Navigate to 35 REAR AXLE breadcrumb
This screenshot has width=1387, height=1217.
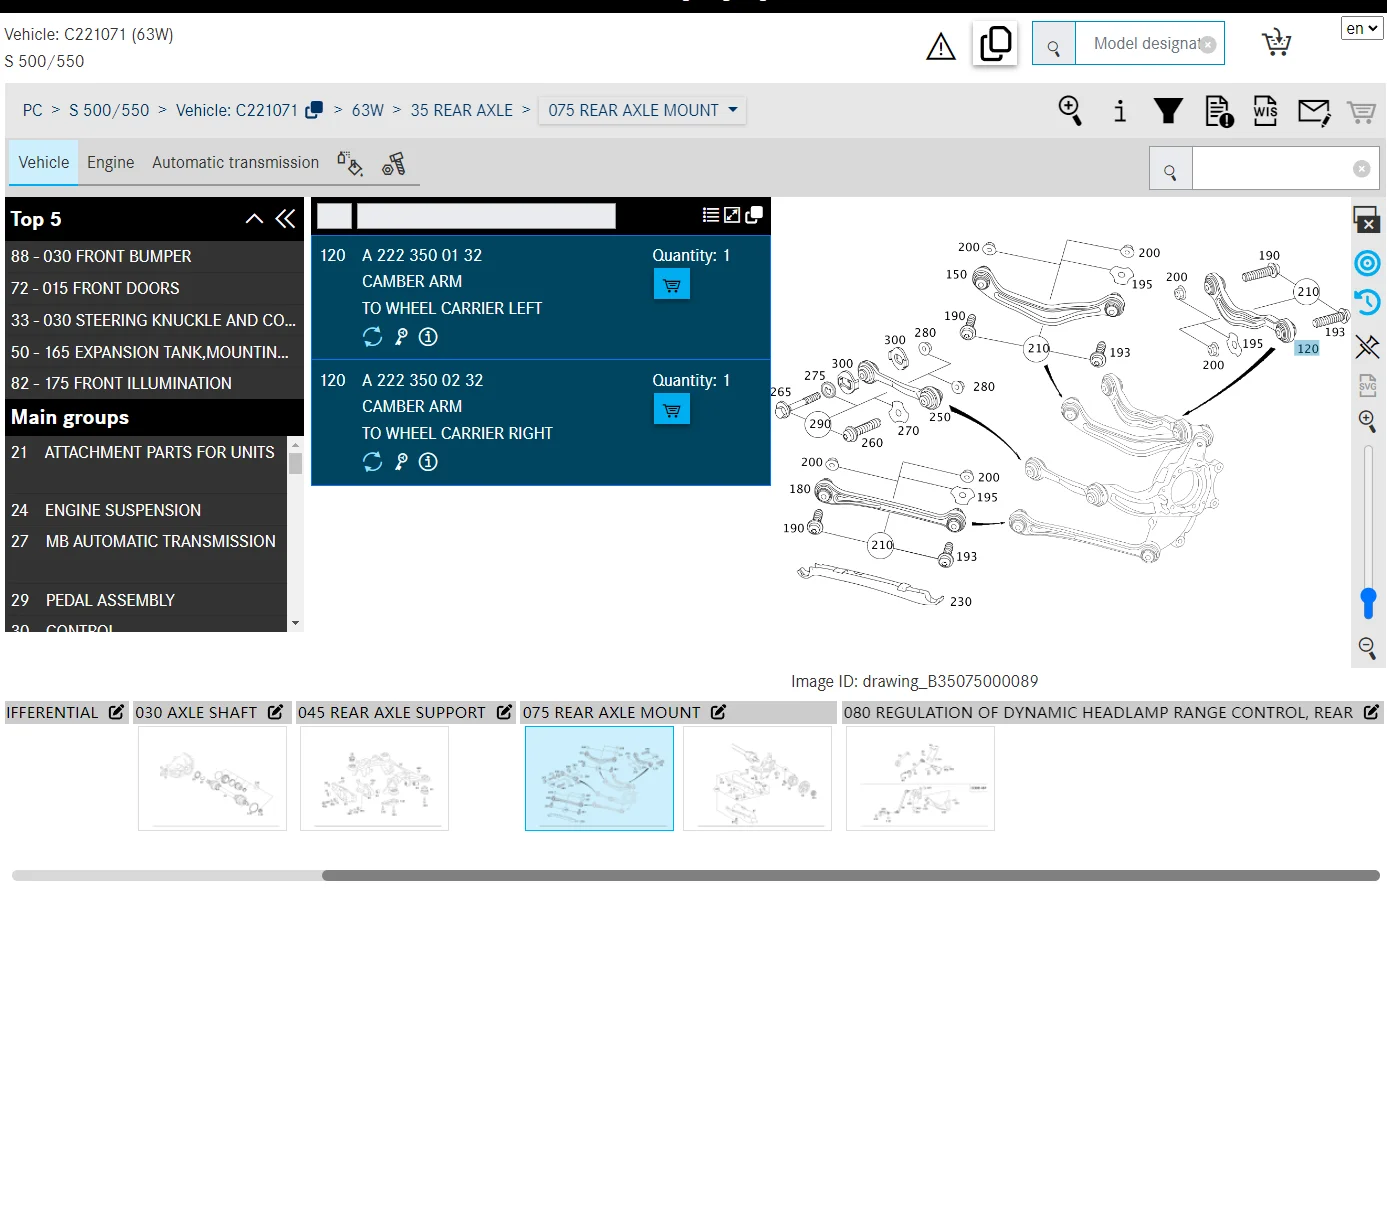[x=462, y=110]
